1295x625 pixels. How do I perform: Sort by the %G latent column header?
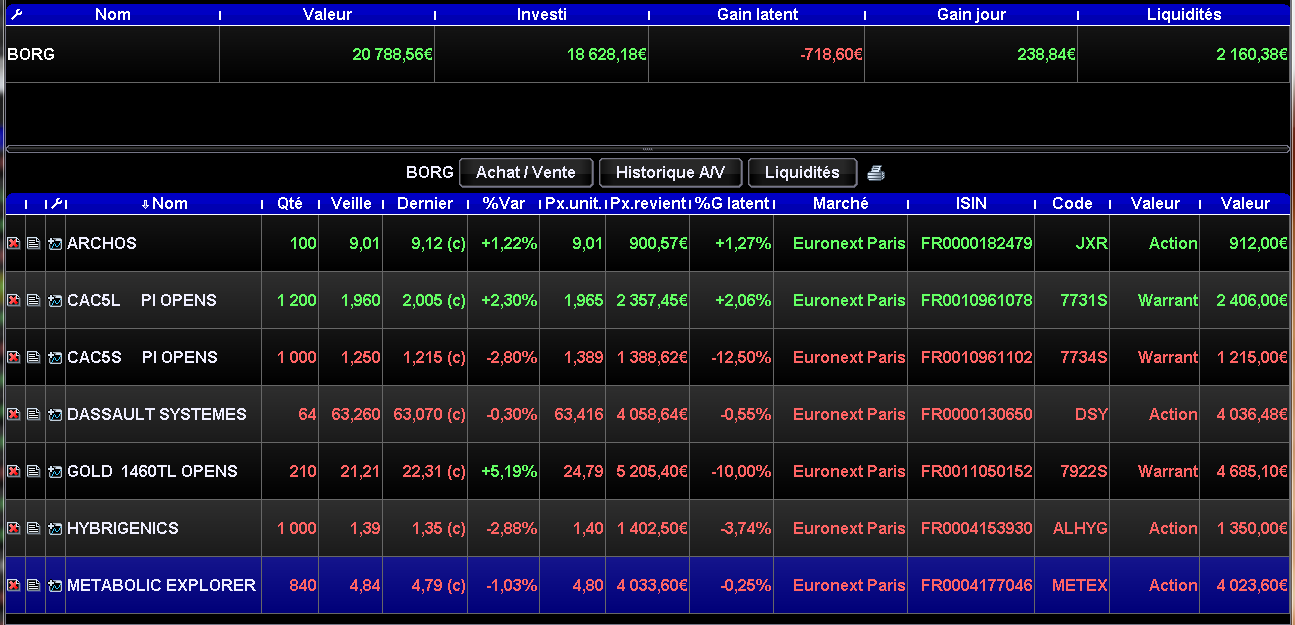point(733,203)
